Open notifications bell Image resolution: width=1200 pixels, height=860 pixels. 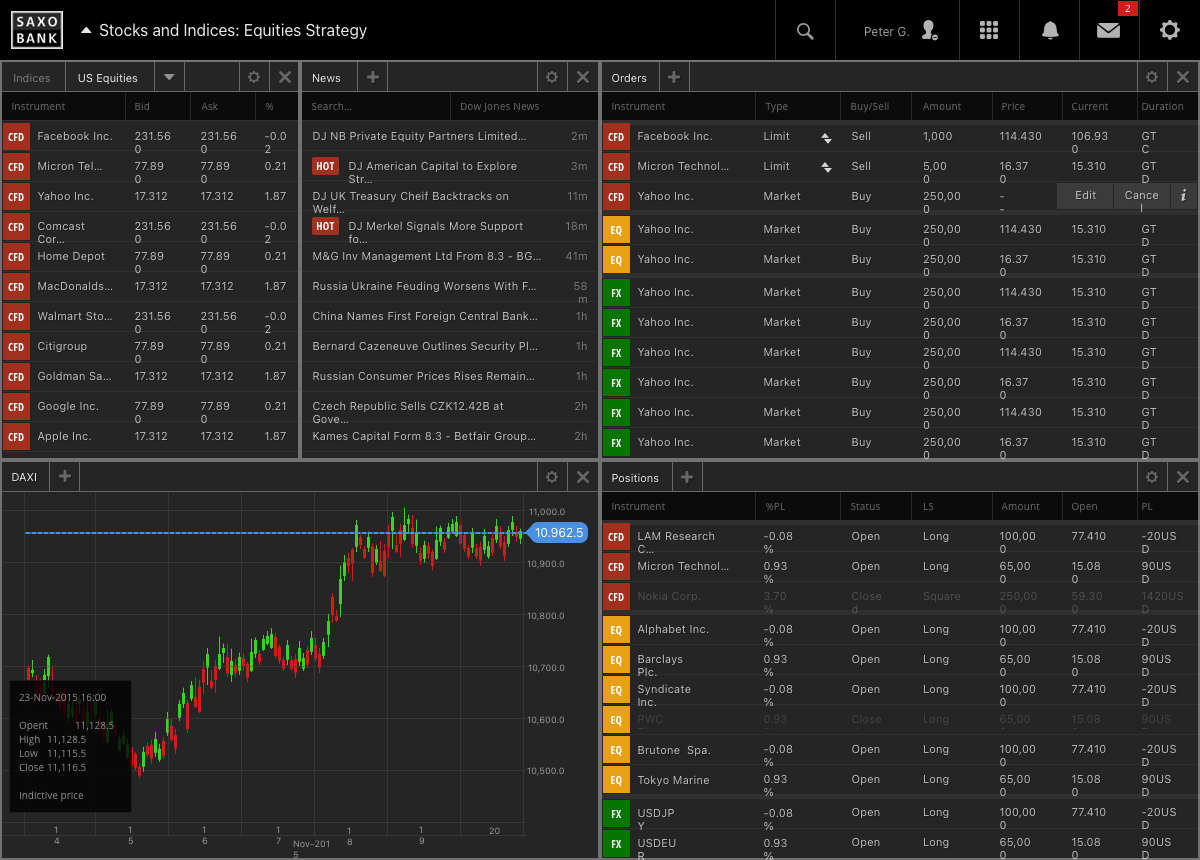1050,31
